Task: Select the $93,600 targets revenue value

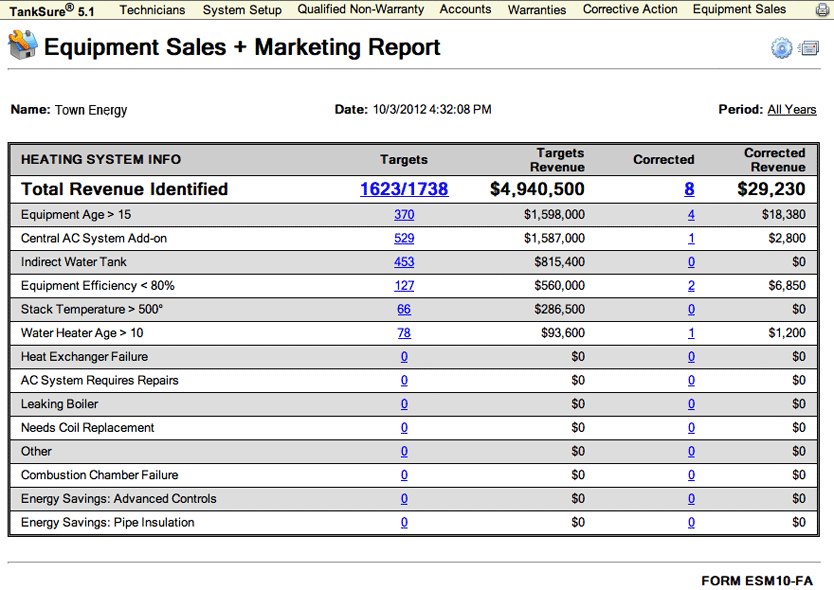Action: point(563,333)
